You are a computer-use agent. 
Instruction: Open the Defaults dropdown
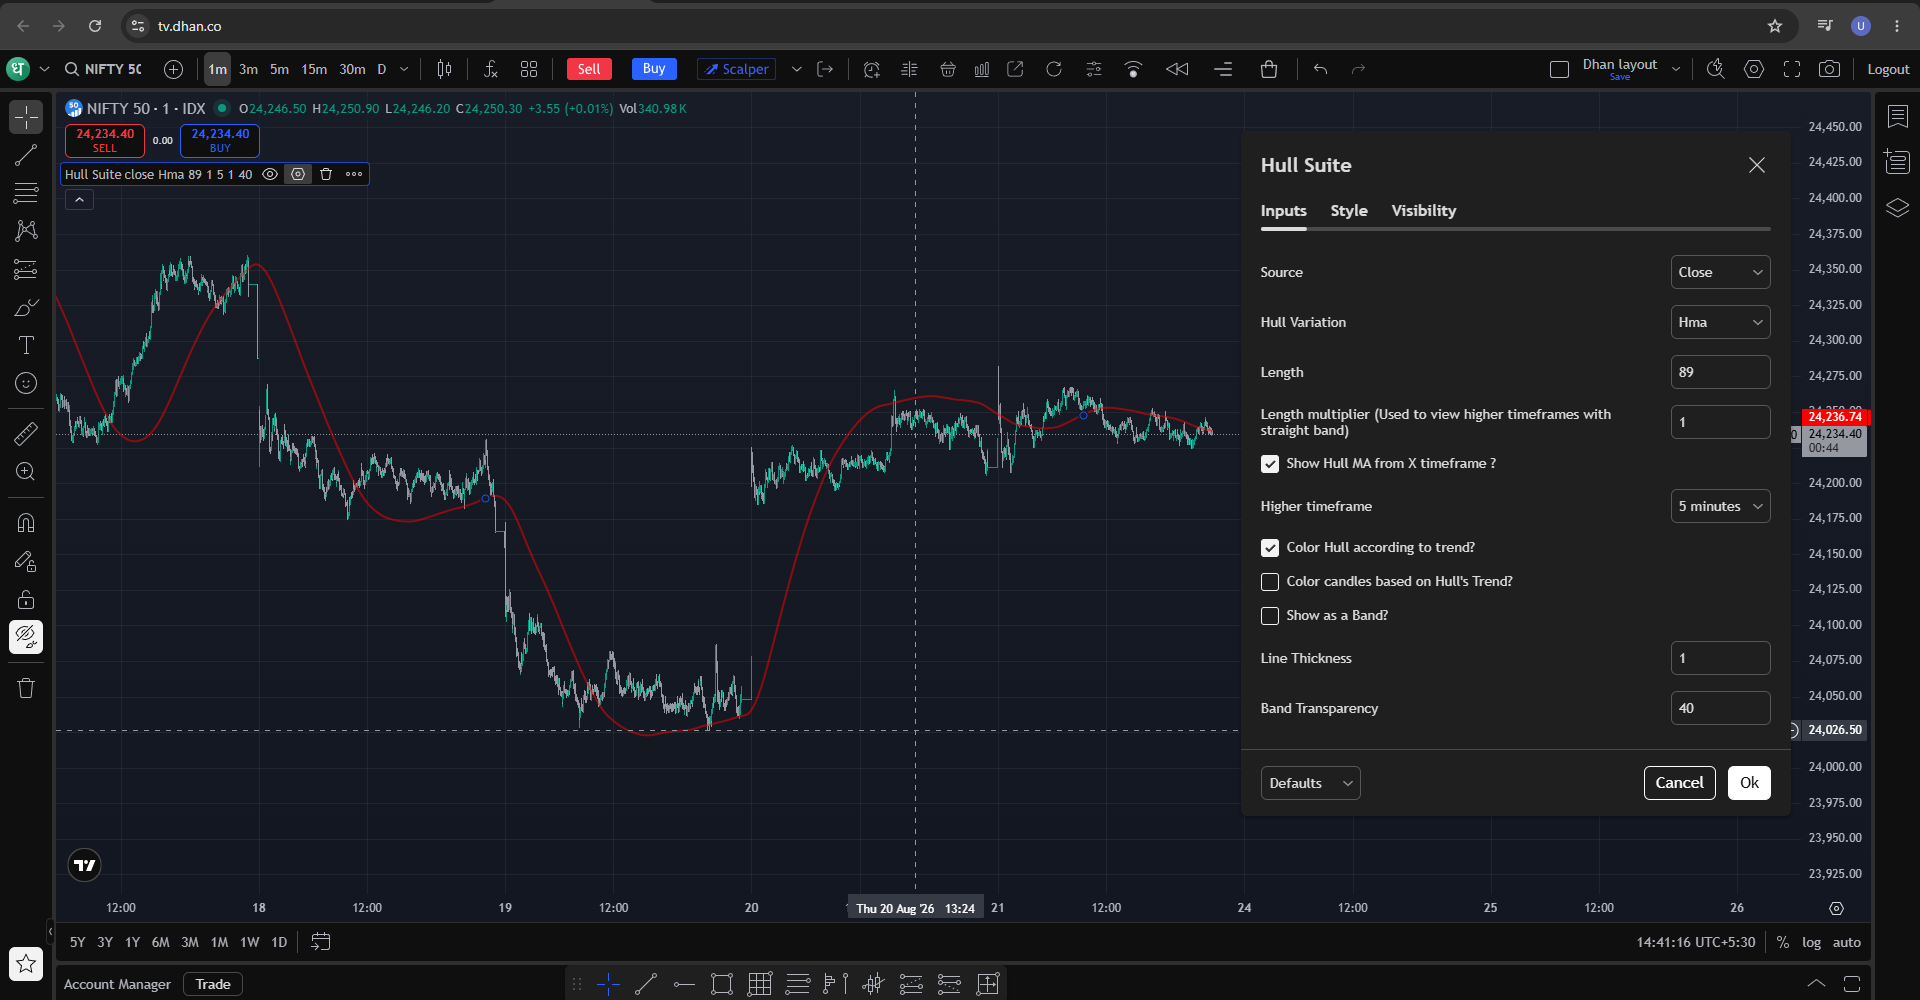point(1310,783)
